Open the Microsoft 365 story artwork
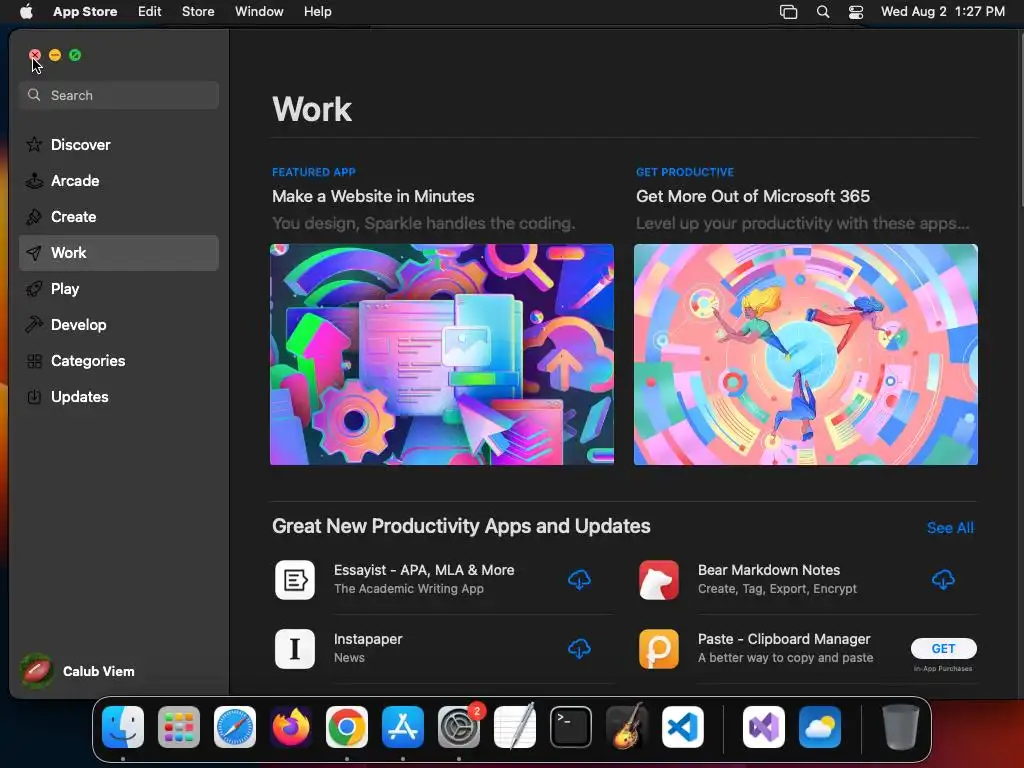This screenshot has width=1024, height=768. [805, 355]
